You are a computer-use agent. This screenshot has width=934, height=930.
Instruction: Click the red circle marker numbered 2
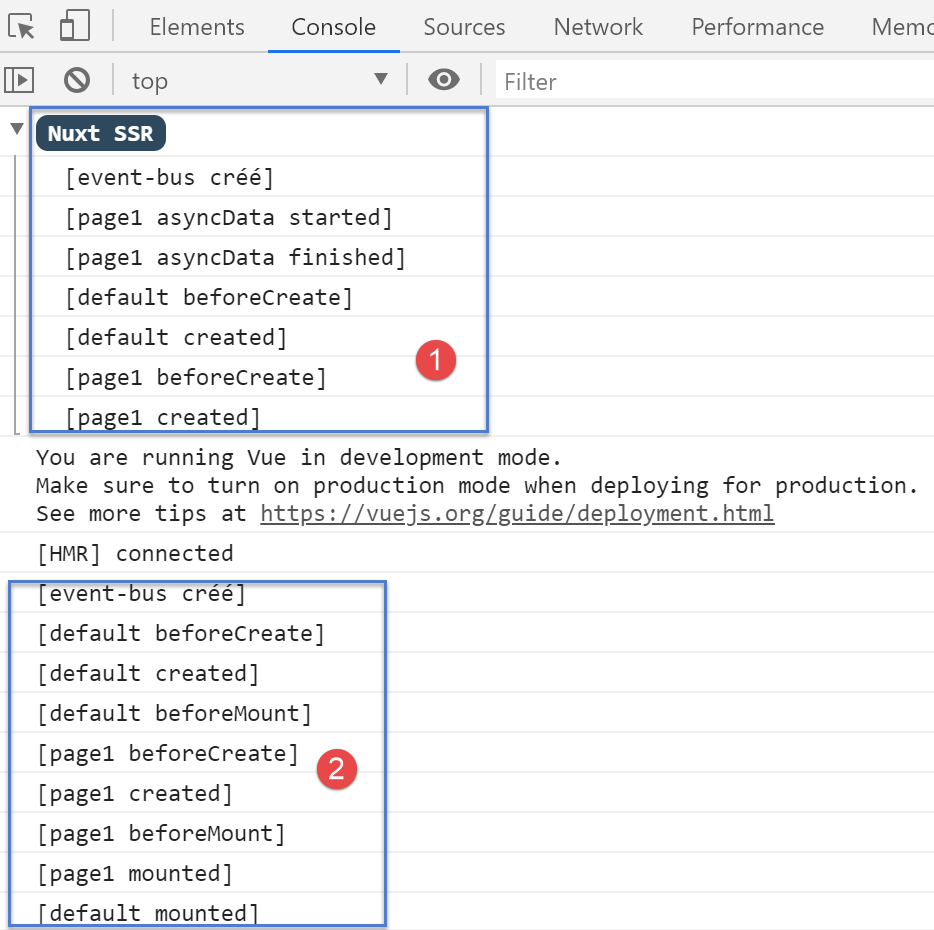coord(336,769)
